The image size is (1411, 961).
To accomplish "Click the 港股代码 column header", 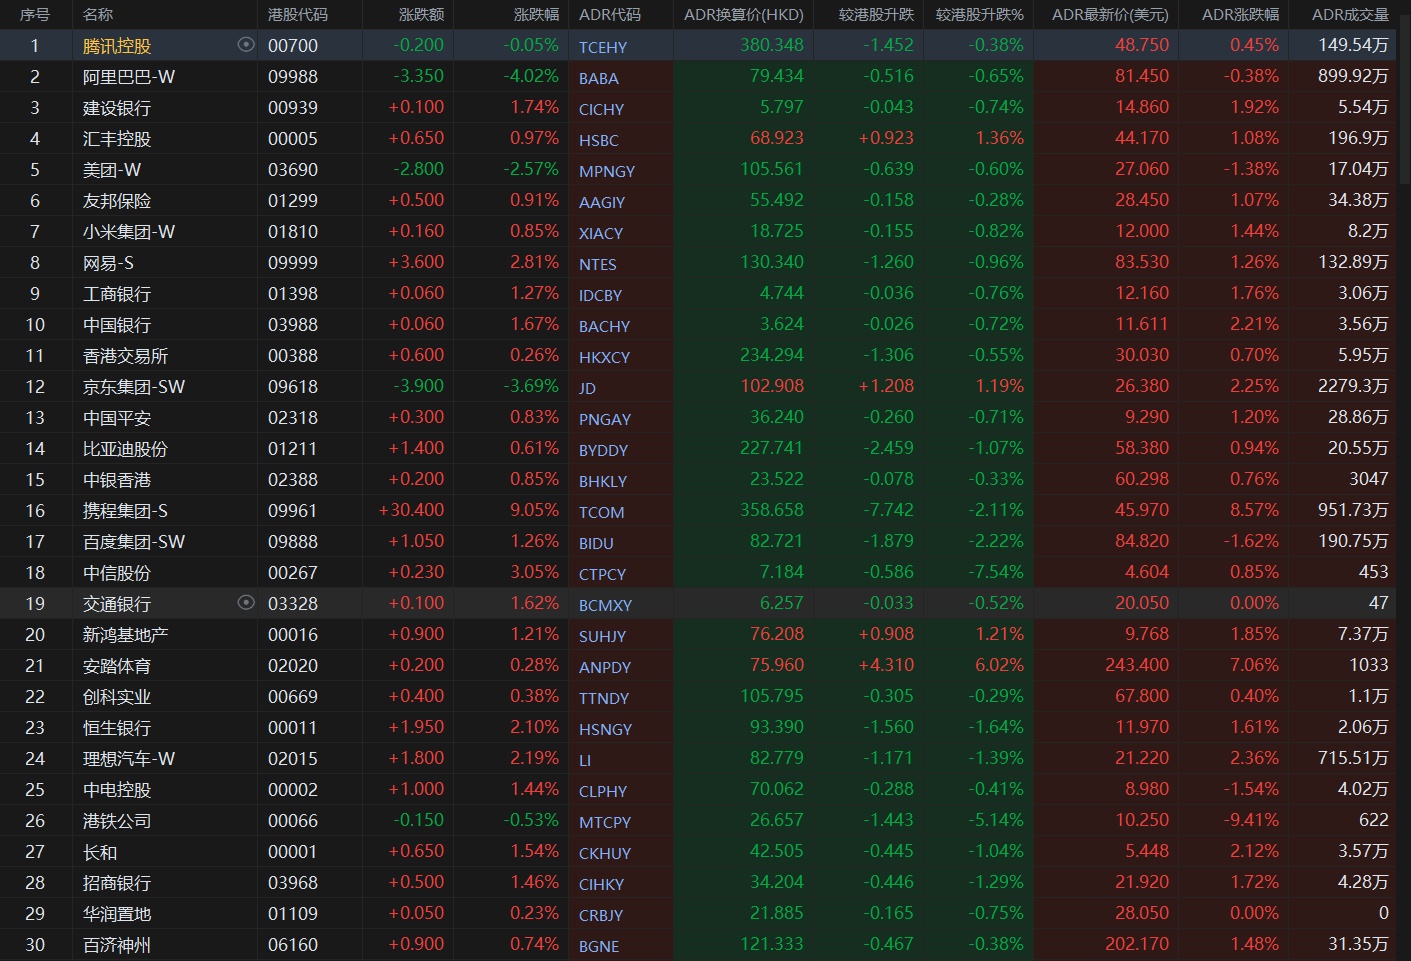I will 297,14.
